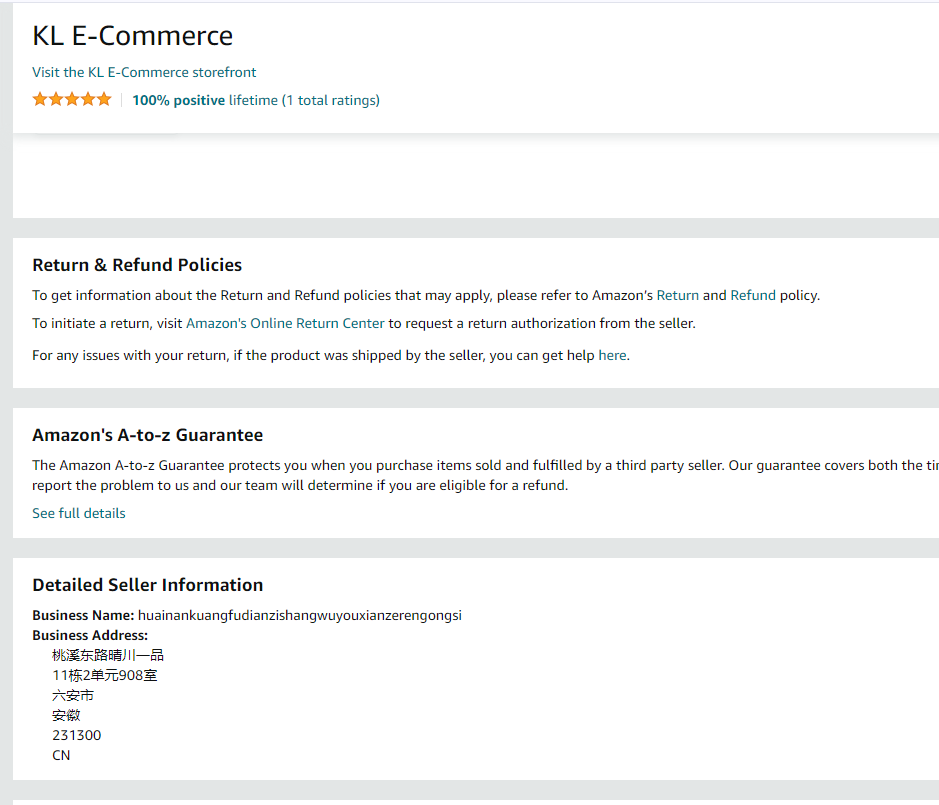Click the Return & Refund Policies heading
The image size is (939, 805).
coord(137,265)
